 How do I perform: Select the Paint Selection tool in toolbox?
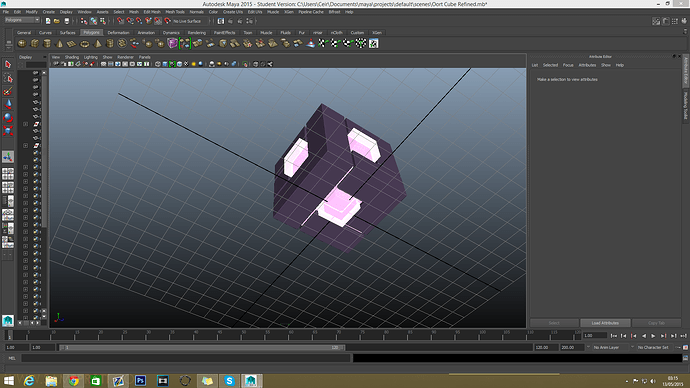(x=7, y=91)
